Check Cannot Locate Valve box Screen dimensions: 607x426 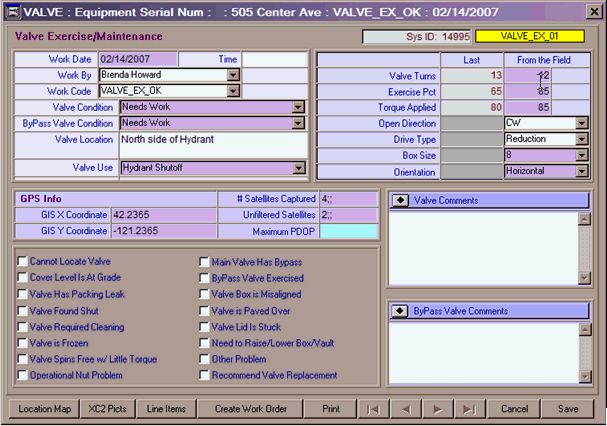pyautogui.click(x=22, y=263)
